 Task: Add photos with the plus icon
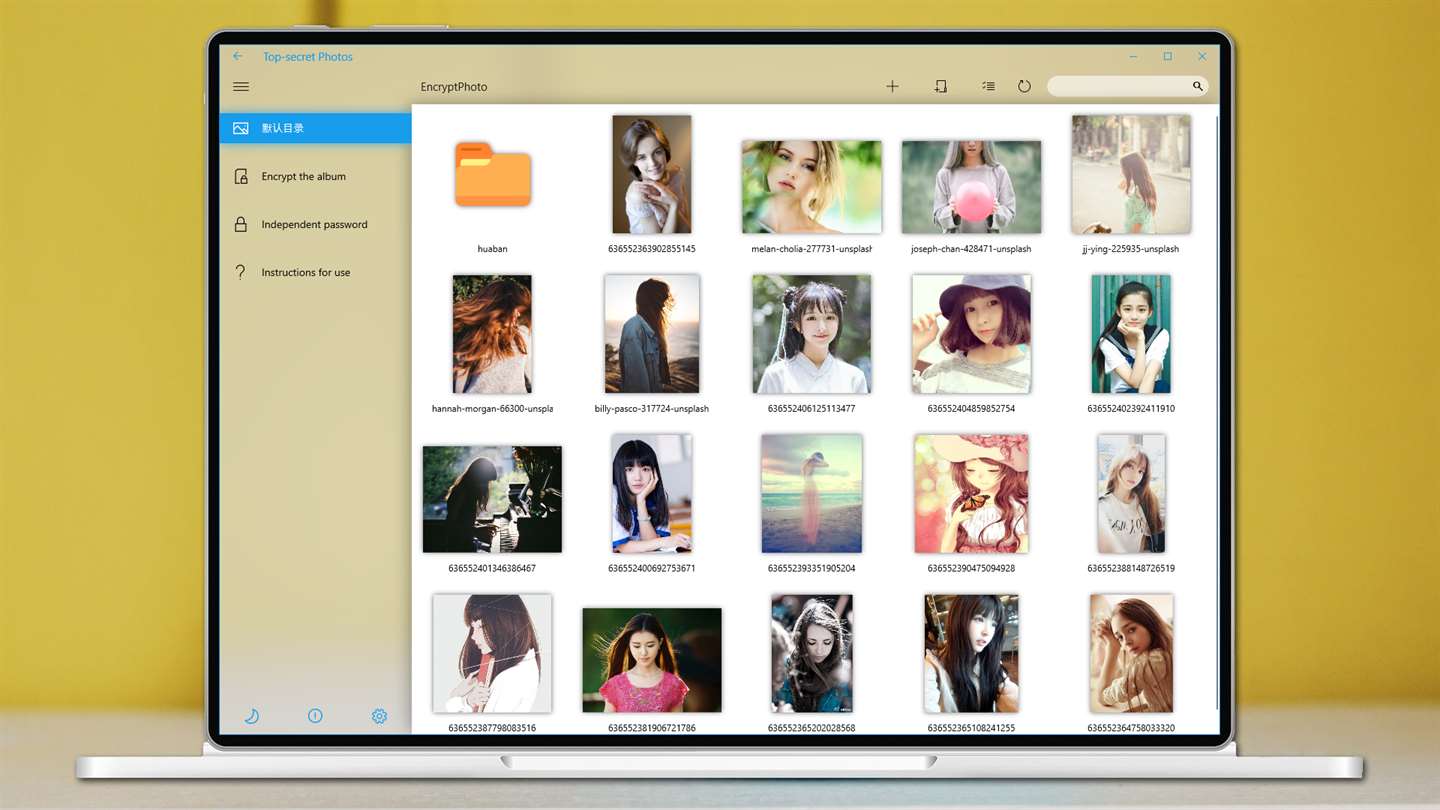pyautogui.click(x=892, y=87)
